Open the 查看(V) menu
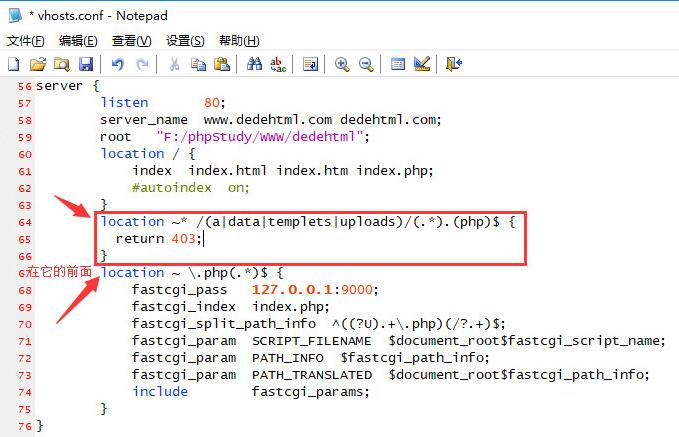679x437 pixels. click(131, 41)
